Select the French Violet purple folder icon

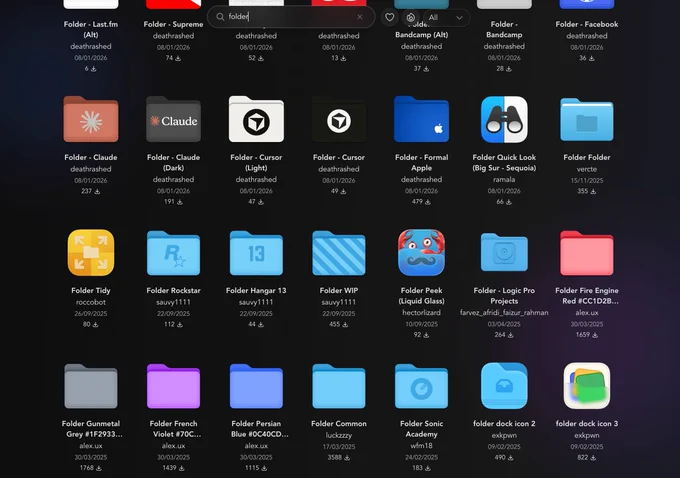[173, 386]
